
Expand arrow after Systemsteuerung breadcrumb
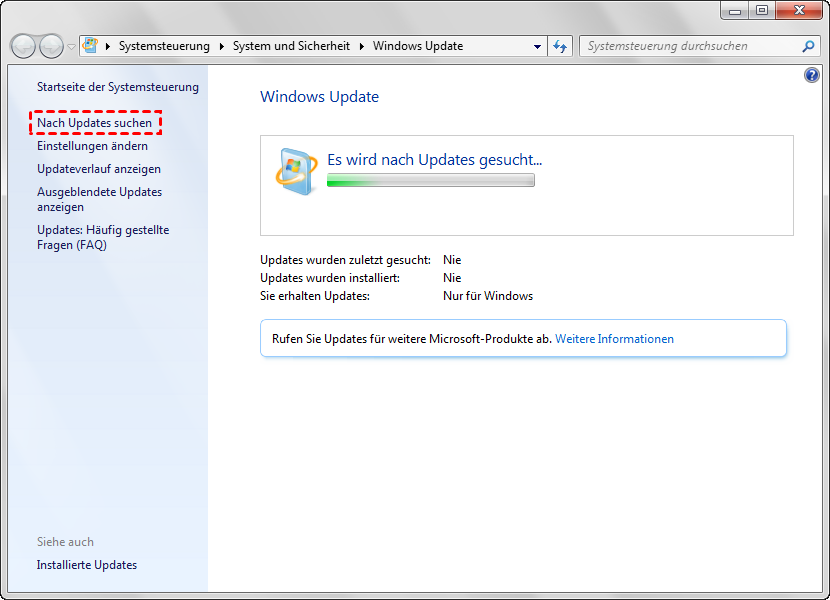point(221,46)
